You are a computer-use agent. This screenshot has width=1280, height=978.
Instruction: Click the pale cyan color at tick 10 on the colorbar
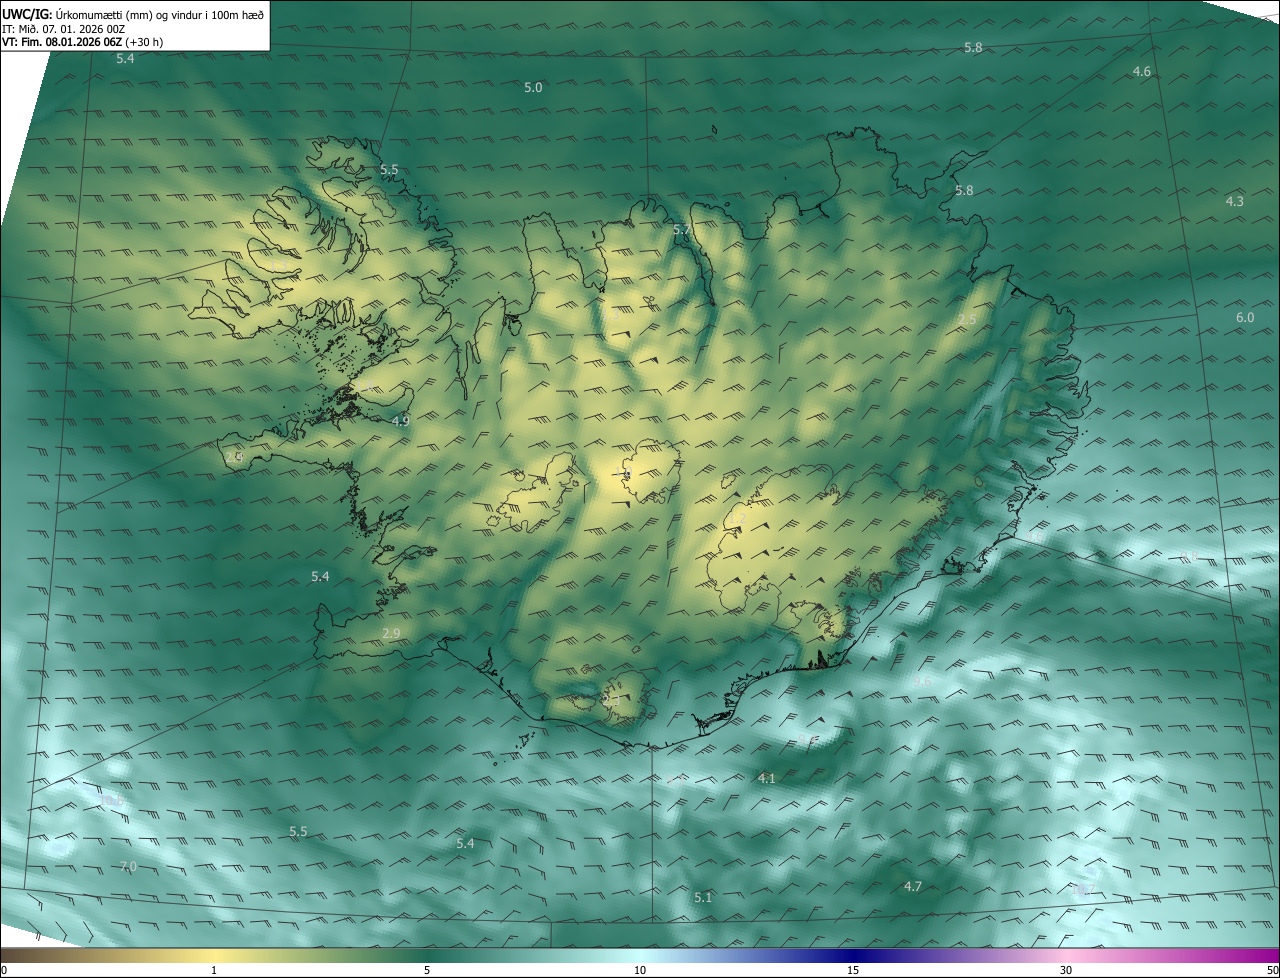click(x=640, y=955)
